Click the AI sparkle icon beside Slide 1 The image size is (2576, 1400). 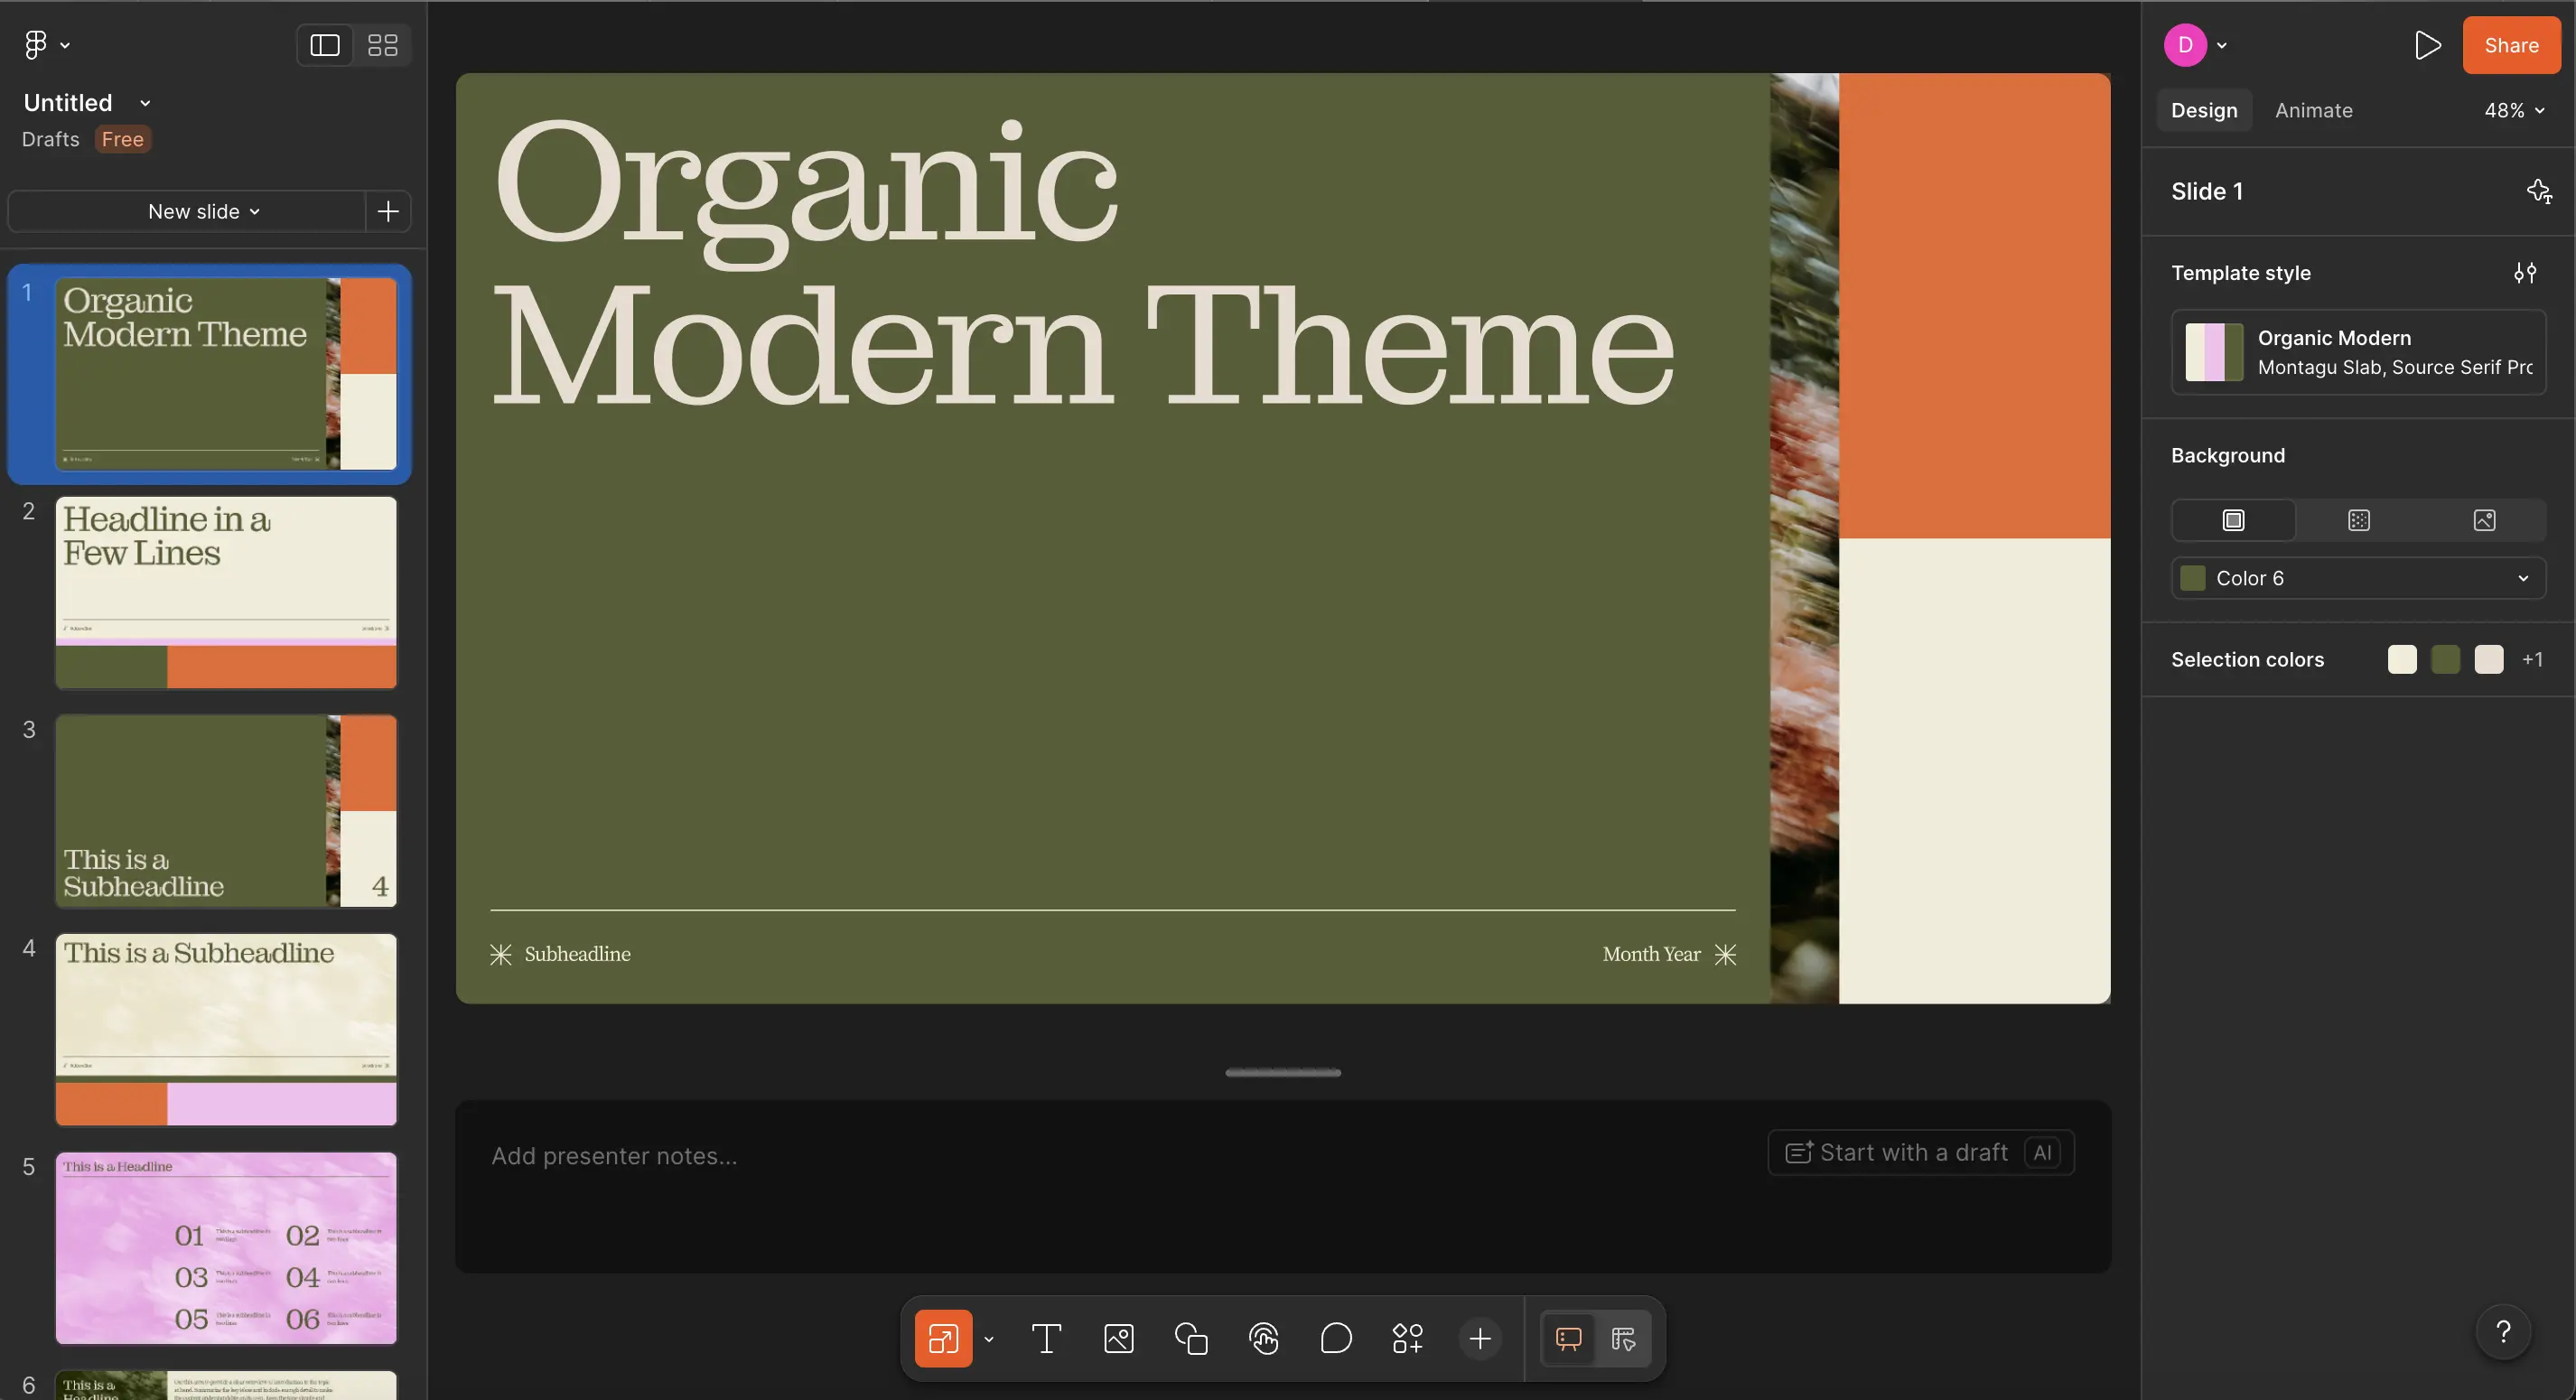[2538, 191]
